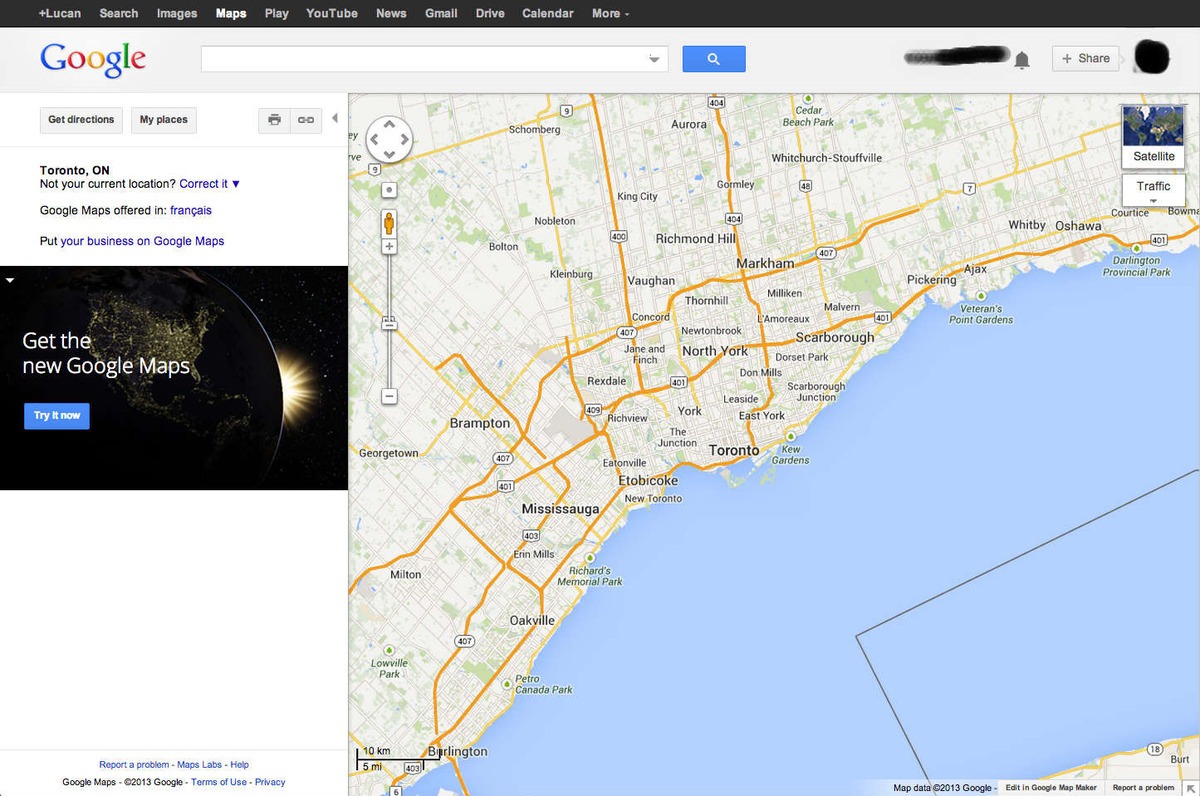This screenshot has width=1200, height=796.
Task: Click the Share button
Action: 1085,59
